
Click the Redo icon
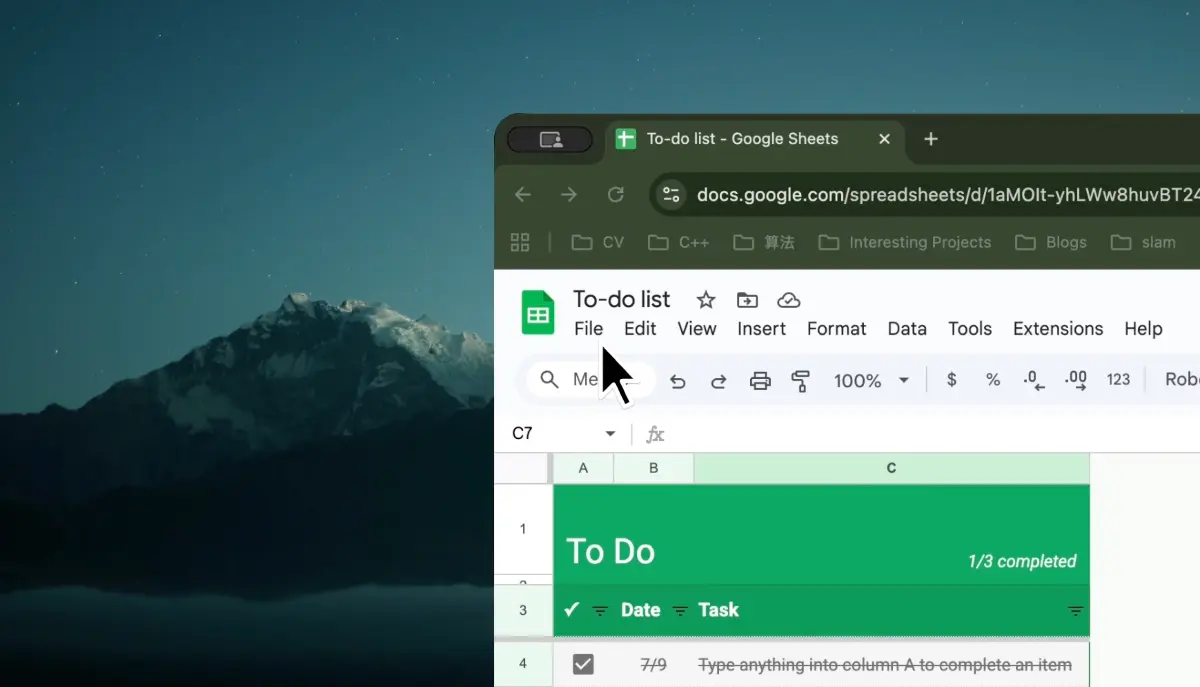point(719,380)
